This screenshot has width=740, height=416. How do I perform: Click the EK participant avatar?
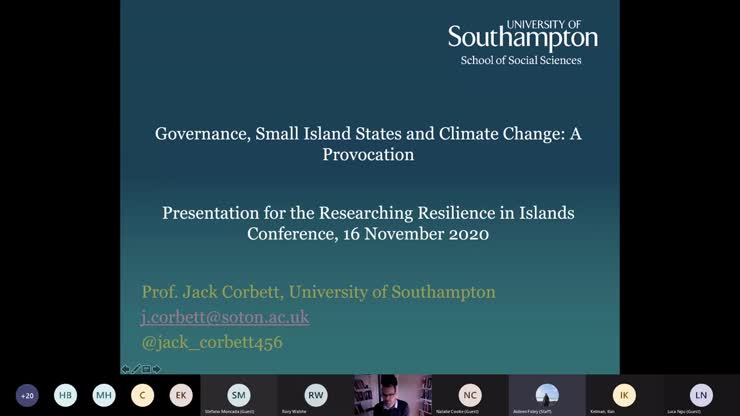[x=180, y=395]
